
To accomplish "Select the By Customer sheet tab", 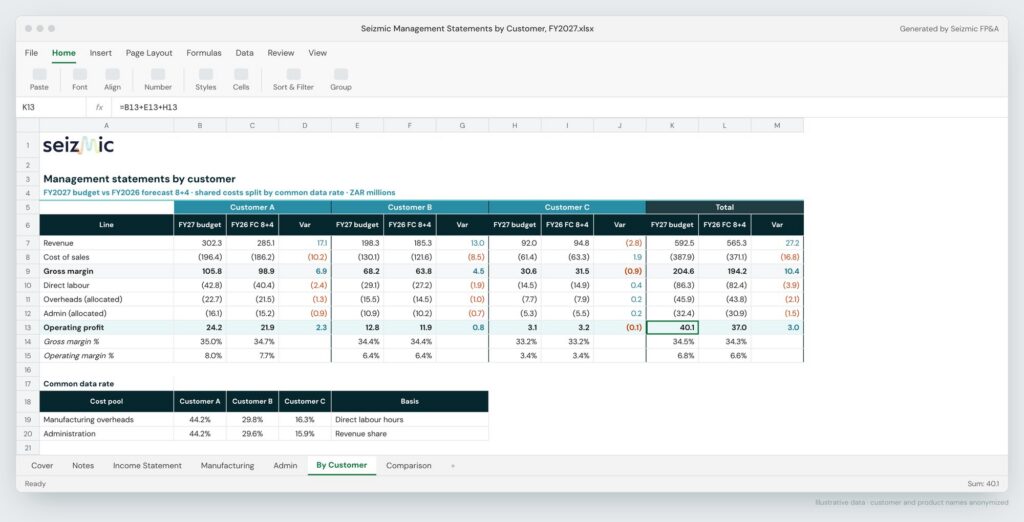I will [x=342, y=465].
